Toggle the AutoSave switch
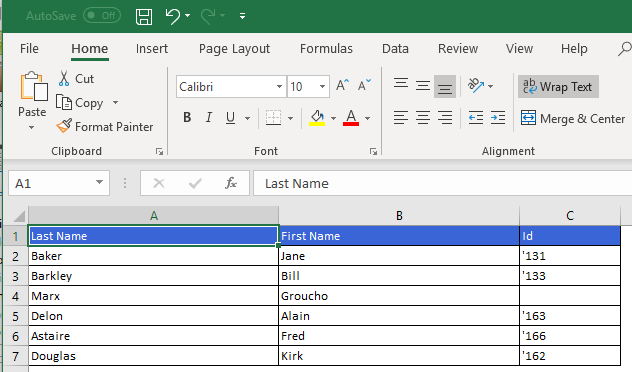 pos(102,16)
